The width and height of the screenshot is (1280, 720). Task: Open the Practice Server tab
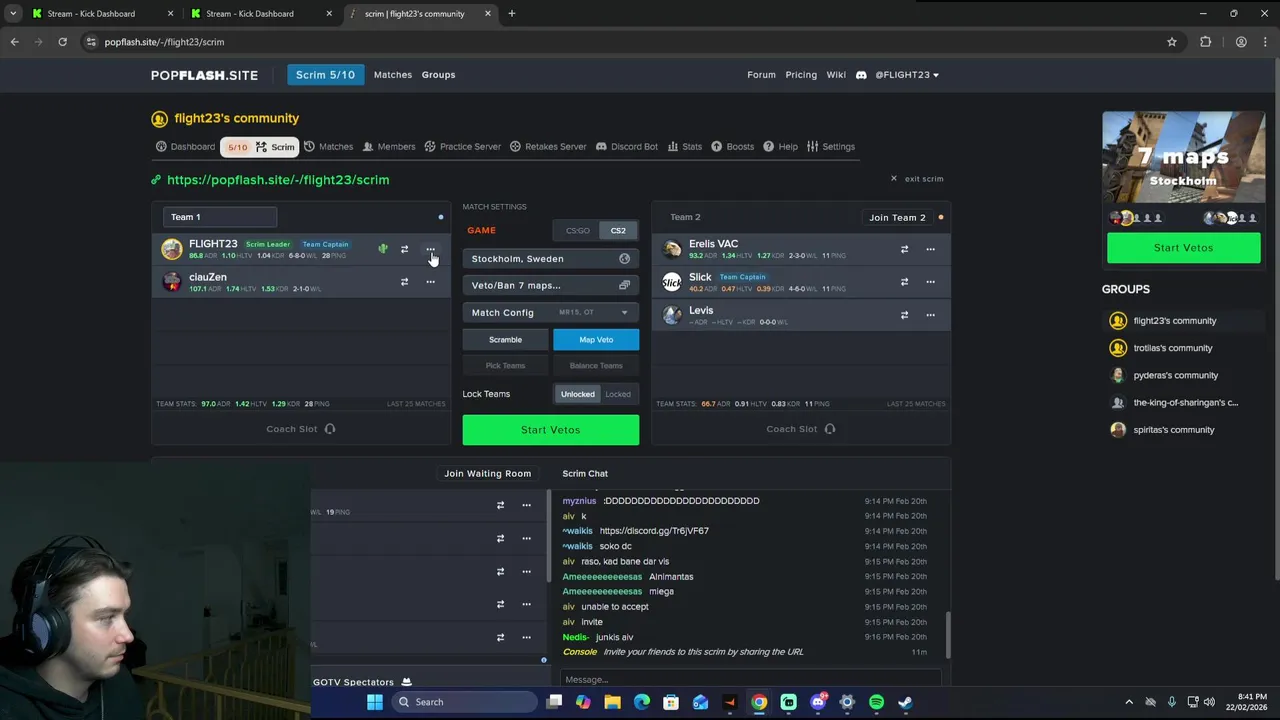[462, 147]
